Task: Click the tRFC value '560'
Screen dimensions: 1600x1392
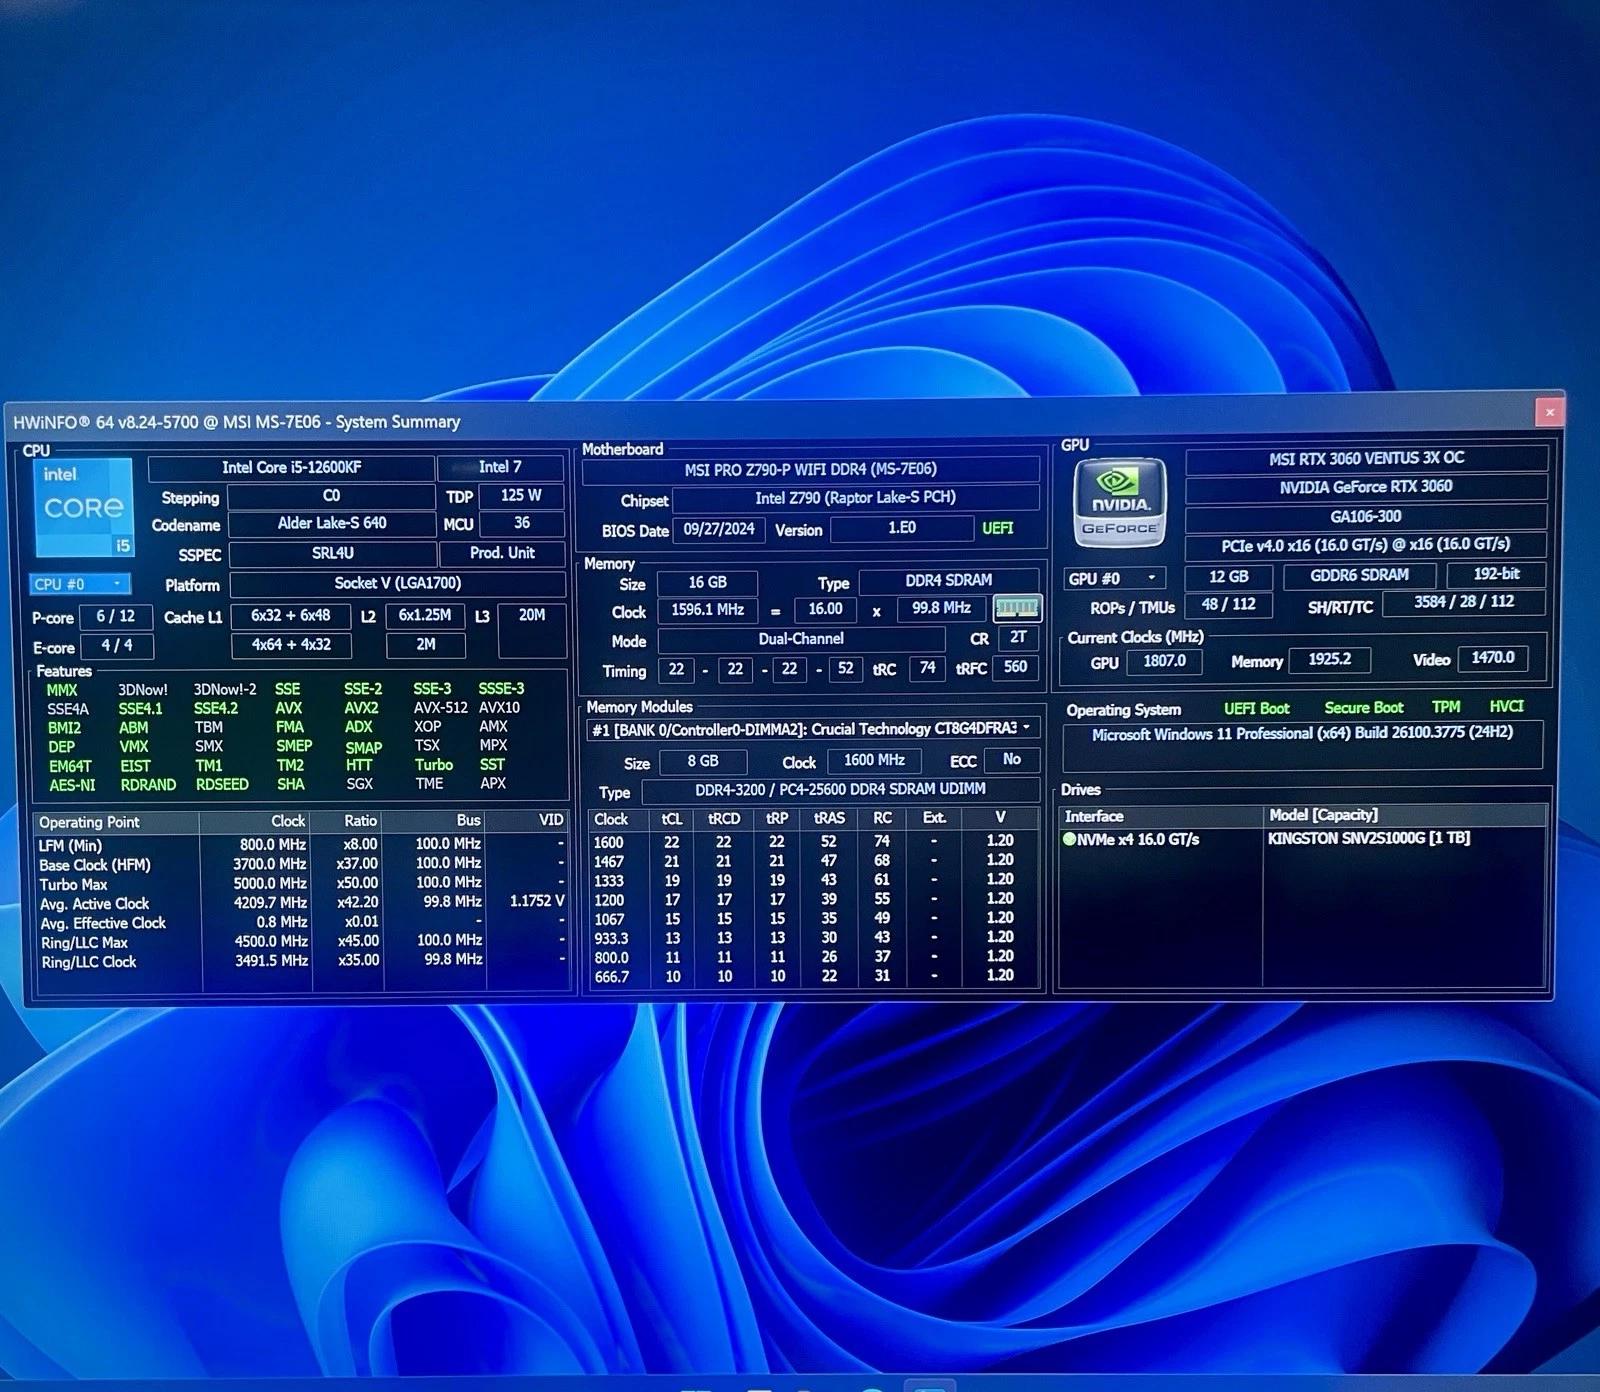Action: (x=1016, y=667)
